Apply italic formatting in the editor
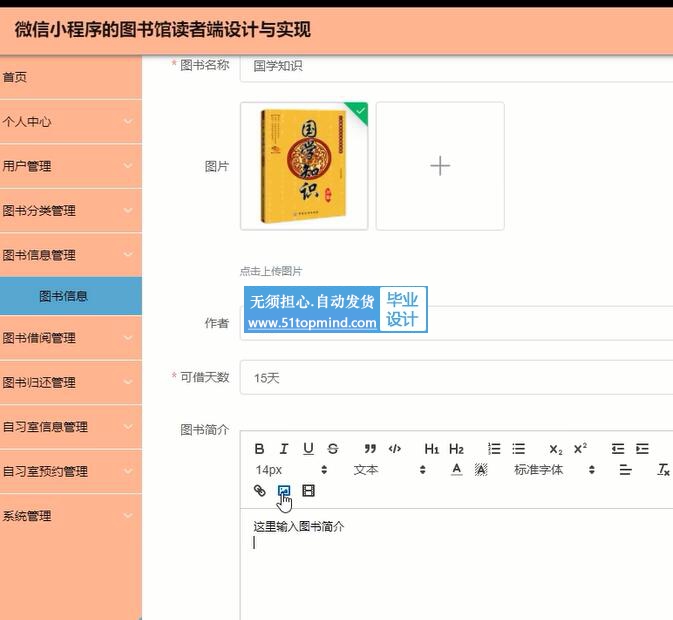This screenshot has width=673, height=620. 284,449
